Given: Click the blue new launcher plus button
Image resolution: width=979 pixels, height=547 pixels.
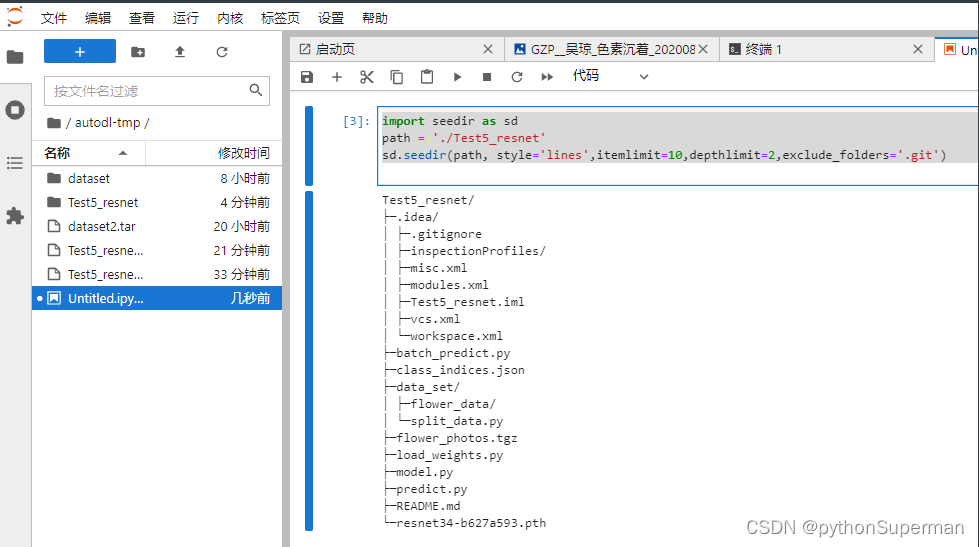Looking at the screenshot, I should point(80,52).
